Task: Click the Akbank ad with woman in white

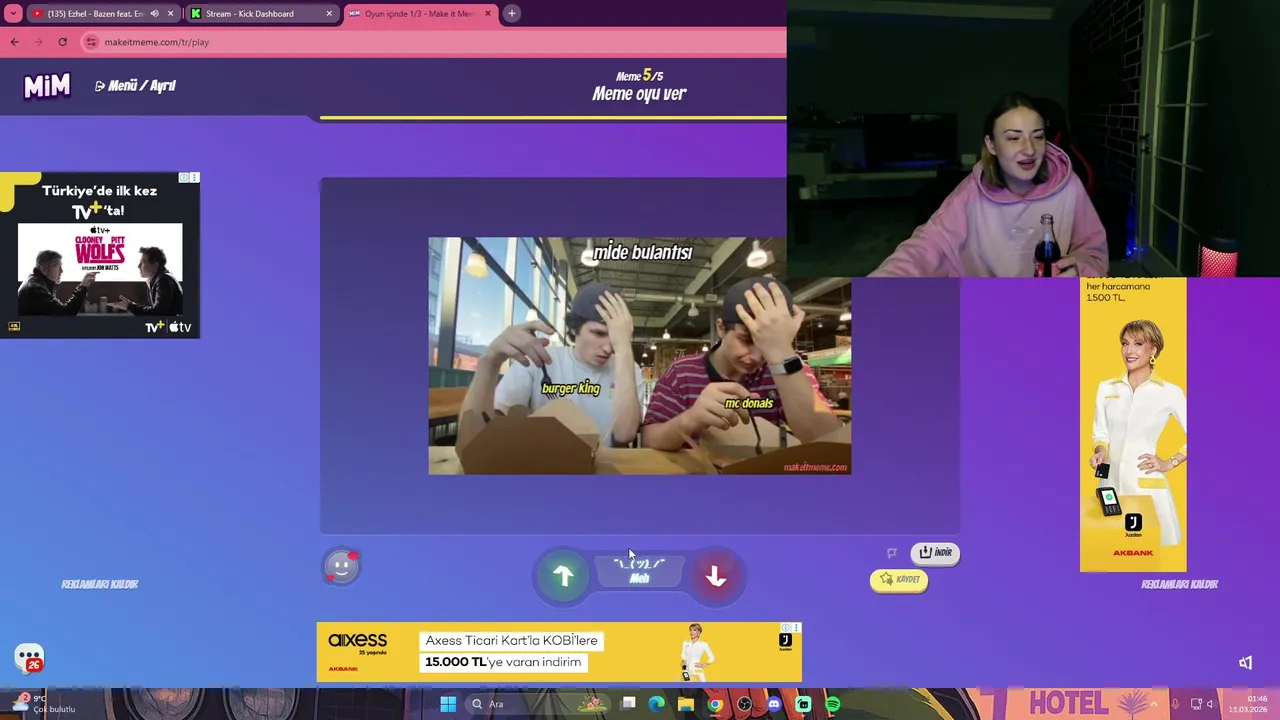Action: point(1133,425)
